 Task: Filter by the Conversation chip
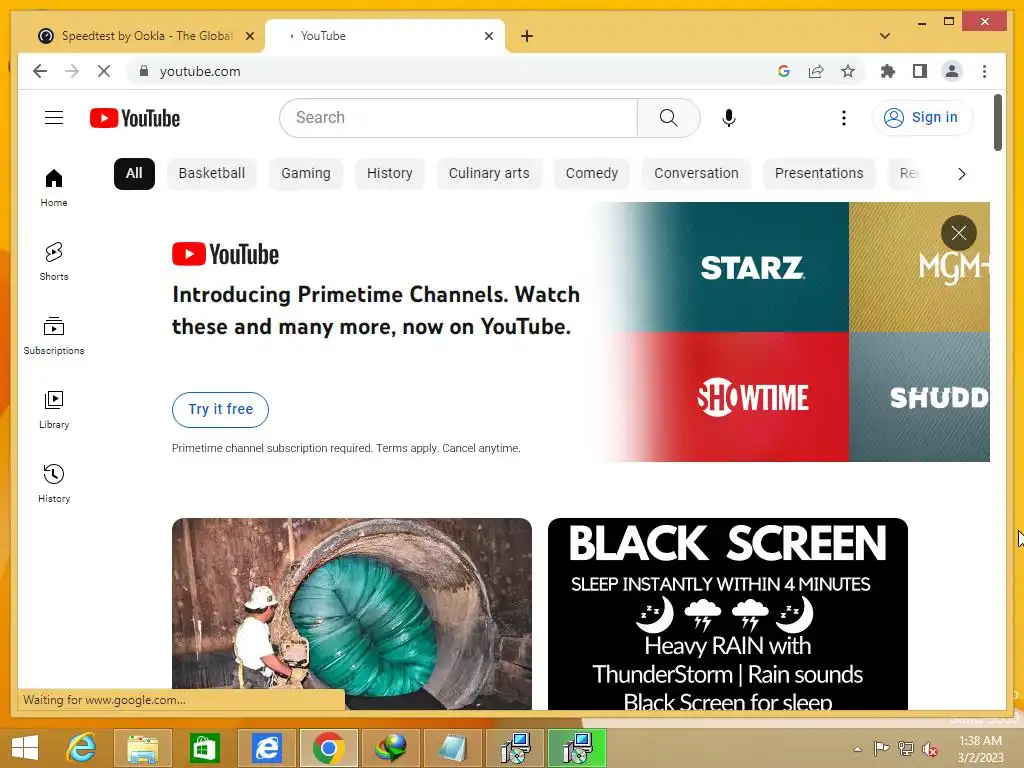click(696, 174)
